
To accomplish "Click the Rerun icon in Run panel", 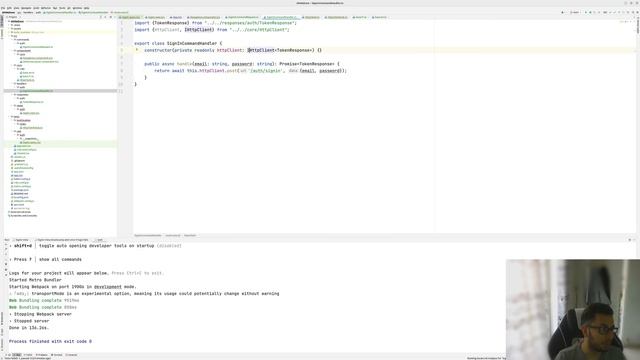I will click(6, 244).
